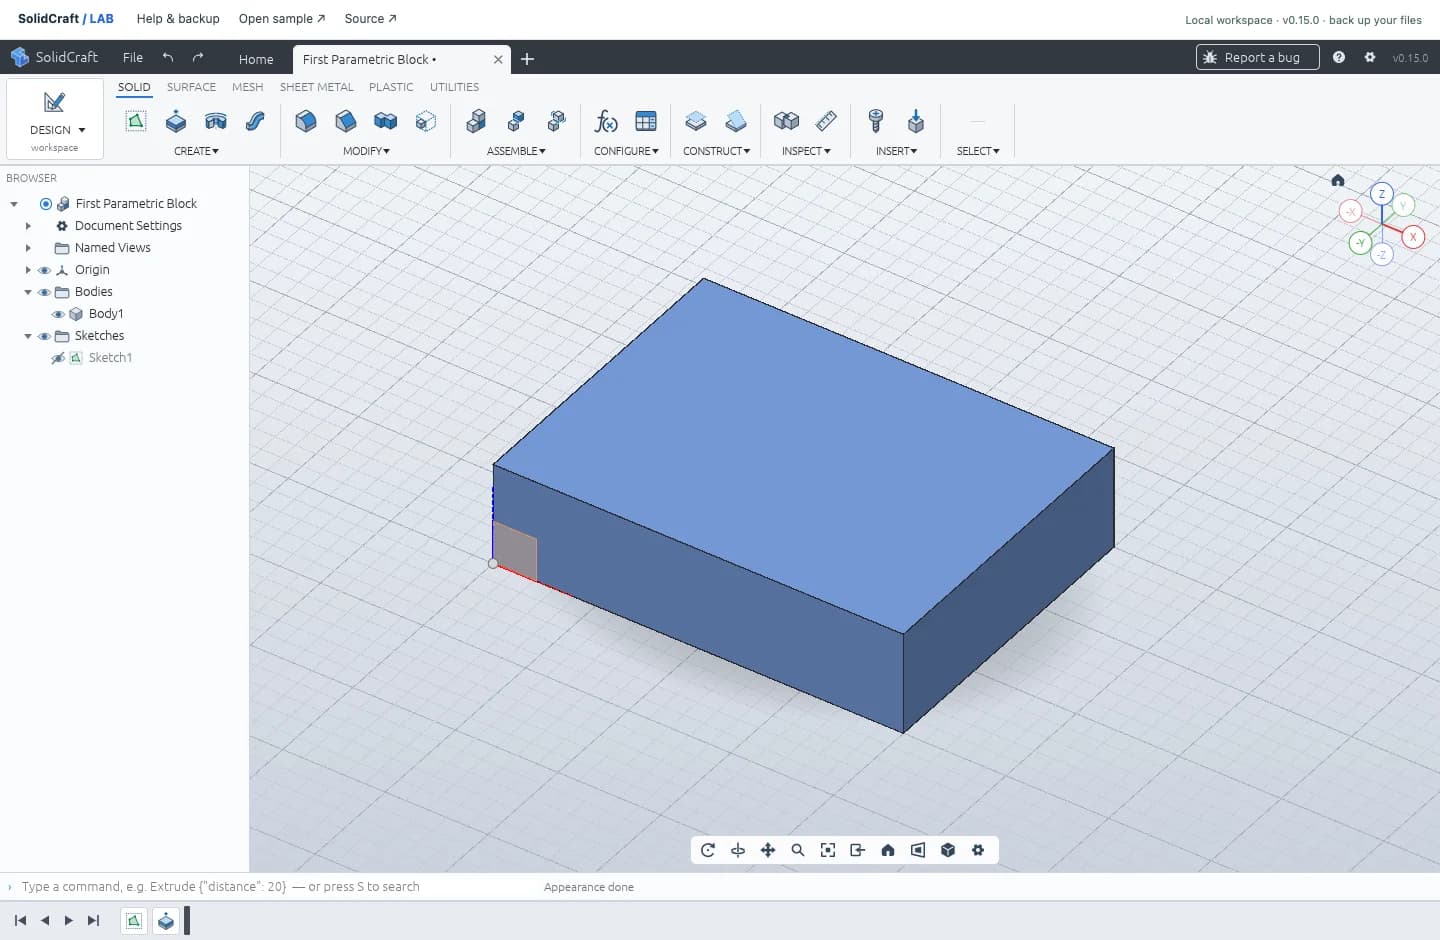
Task: Choose the Extrude tool in the Create group
Action: (x=176, y=121)
